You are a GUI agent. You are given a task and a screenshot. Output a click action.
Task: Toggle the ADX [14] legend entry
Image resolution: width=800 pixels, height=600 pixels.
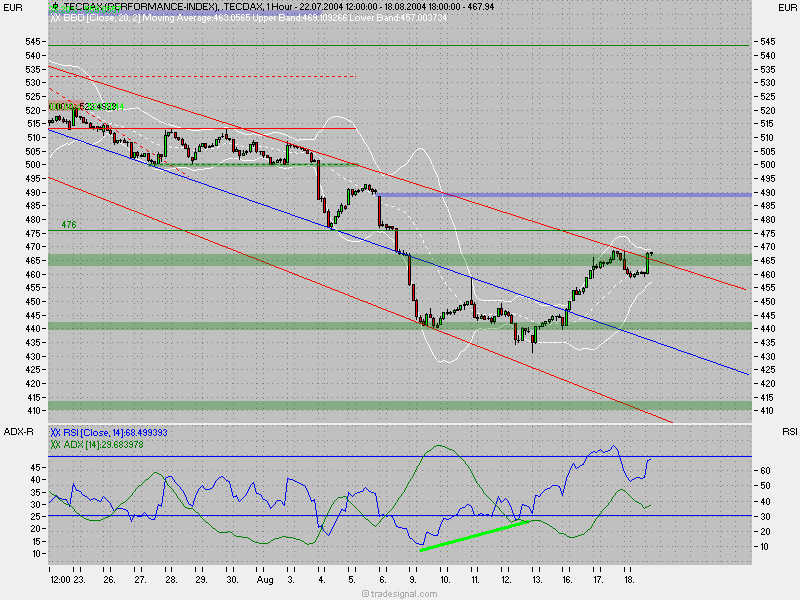pos(105,443)
